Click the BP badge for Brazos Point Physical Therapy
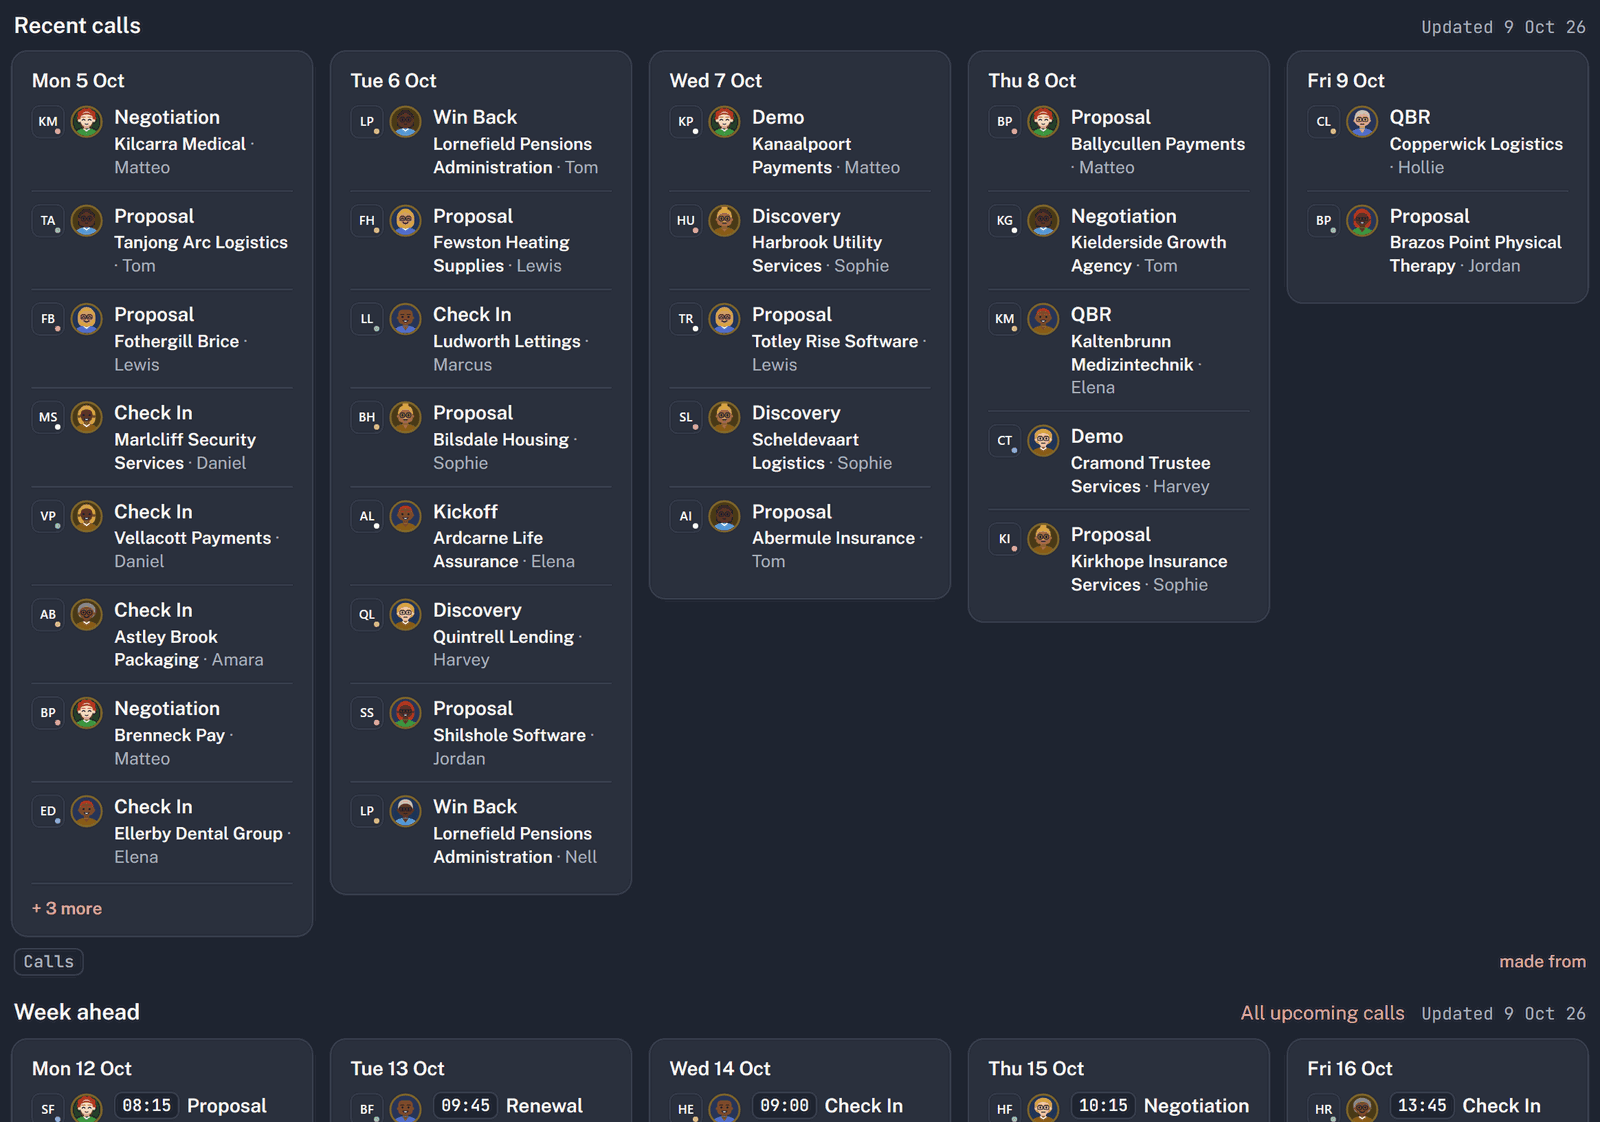This screenshot has width=1600, height=1122. (x=1324, y=221)
